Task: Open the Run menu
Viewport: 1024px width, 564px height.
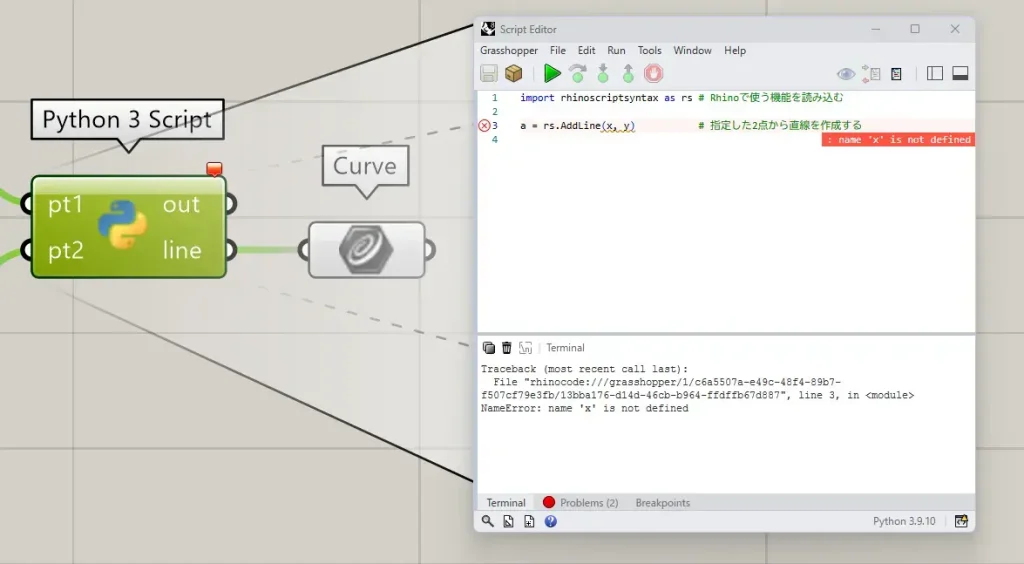Action: point(616,50)
